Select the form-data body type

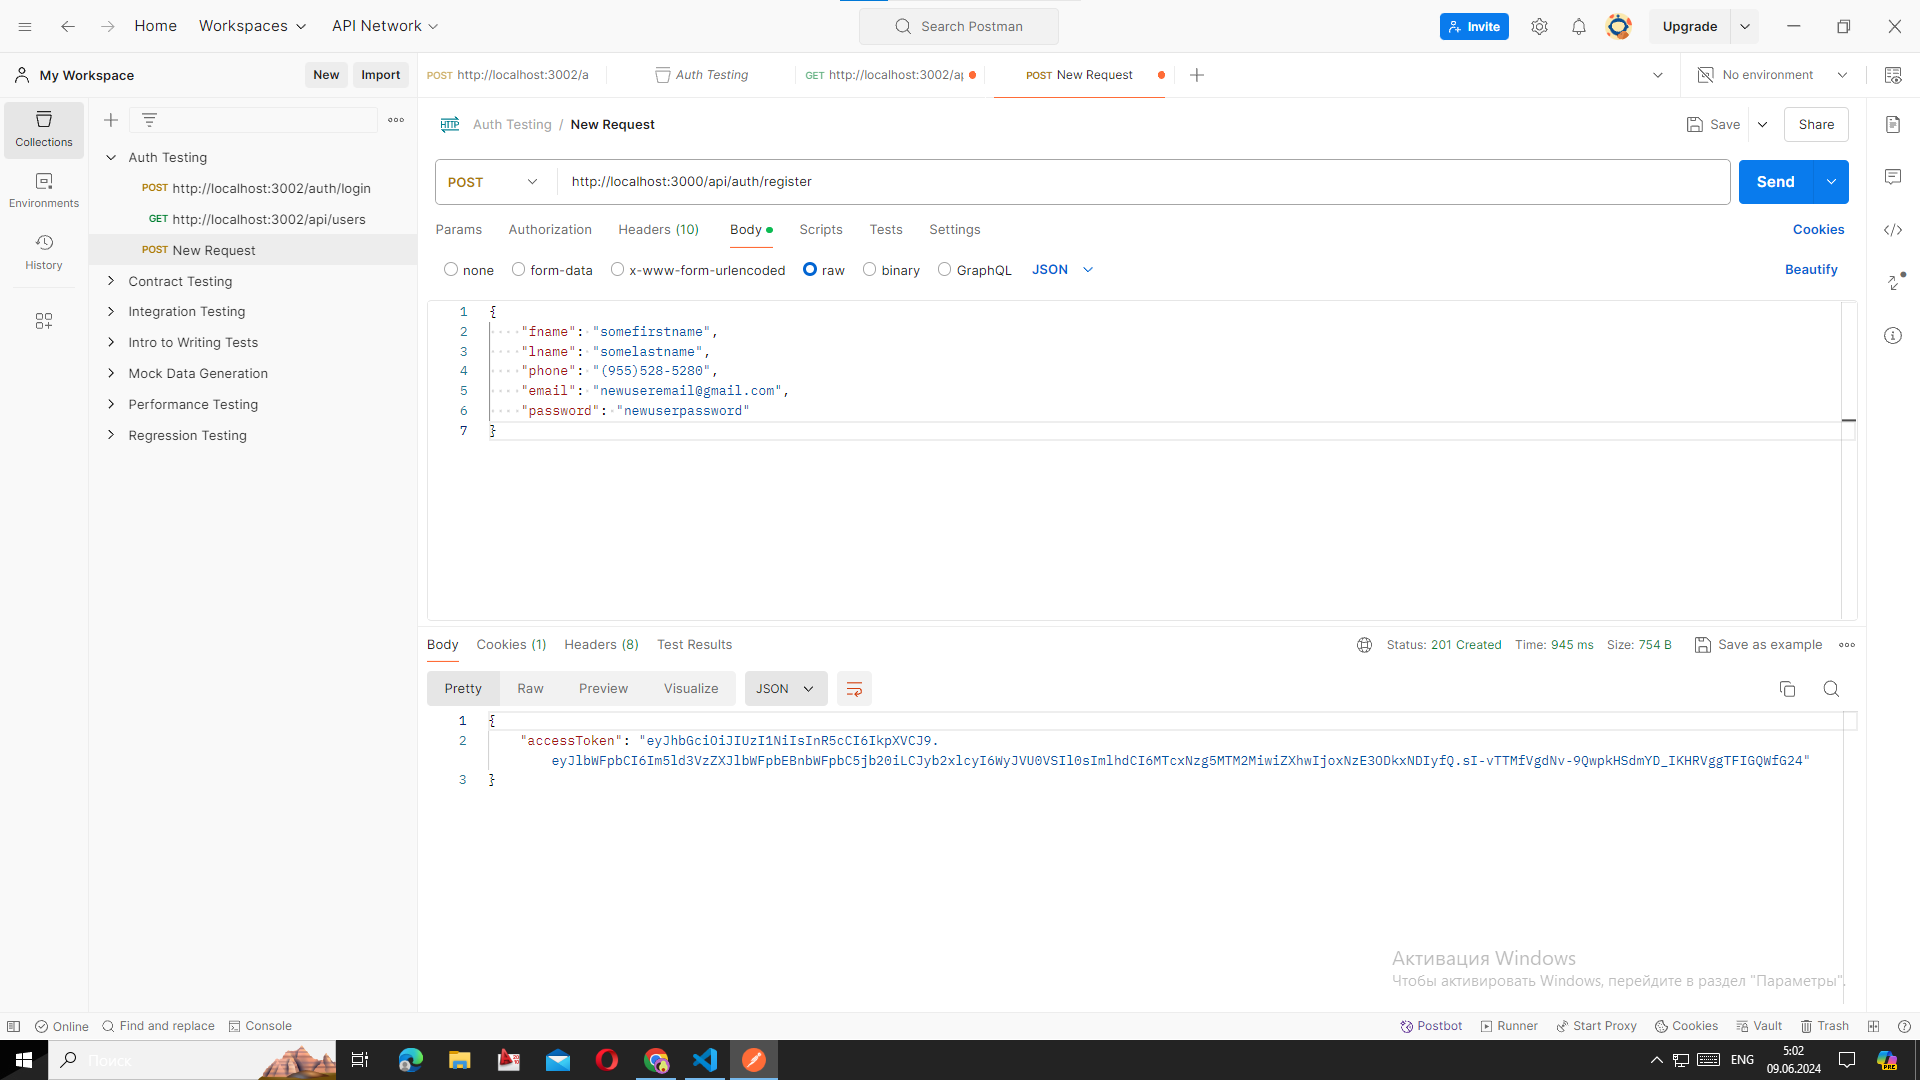click(518, 269)
